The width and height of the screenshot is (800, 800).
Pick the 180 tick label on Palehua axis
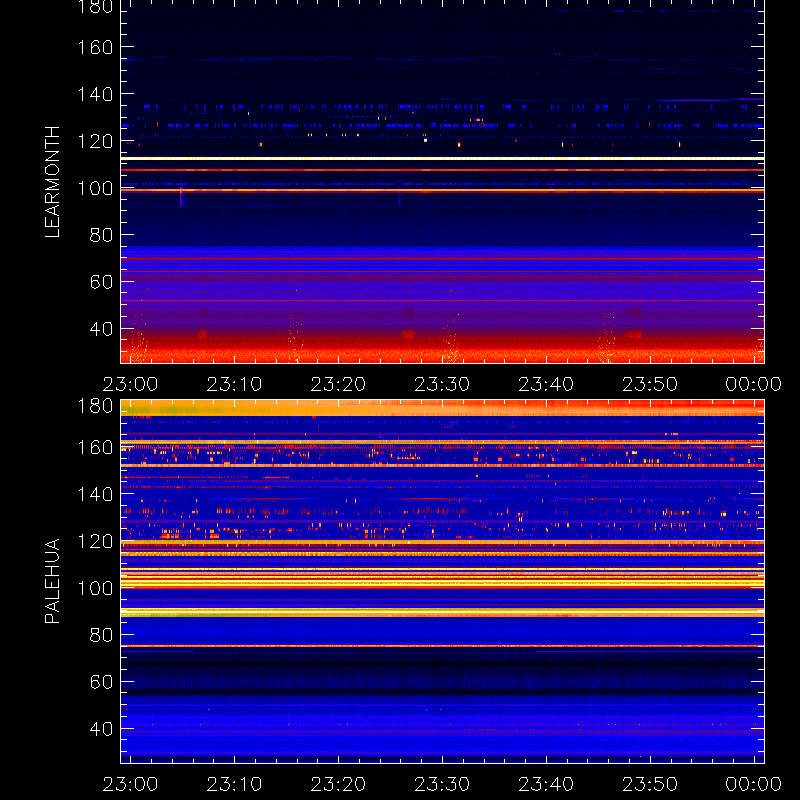pos(95,407)
